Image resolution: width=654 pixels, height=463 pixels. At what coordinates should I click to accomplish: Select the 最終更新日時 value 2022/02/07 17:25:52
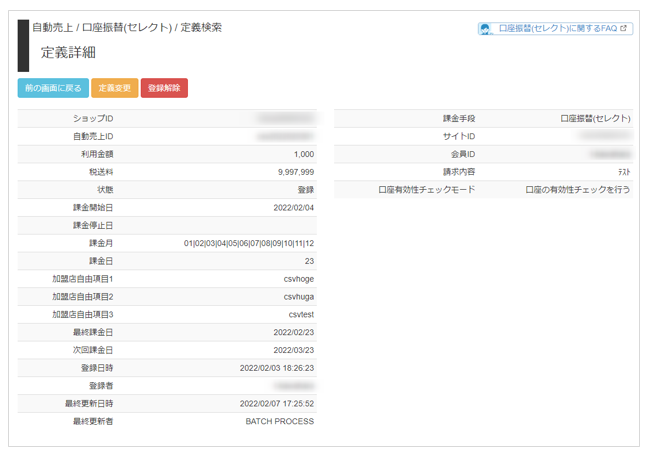click(277, 404)
